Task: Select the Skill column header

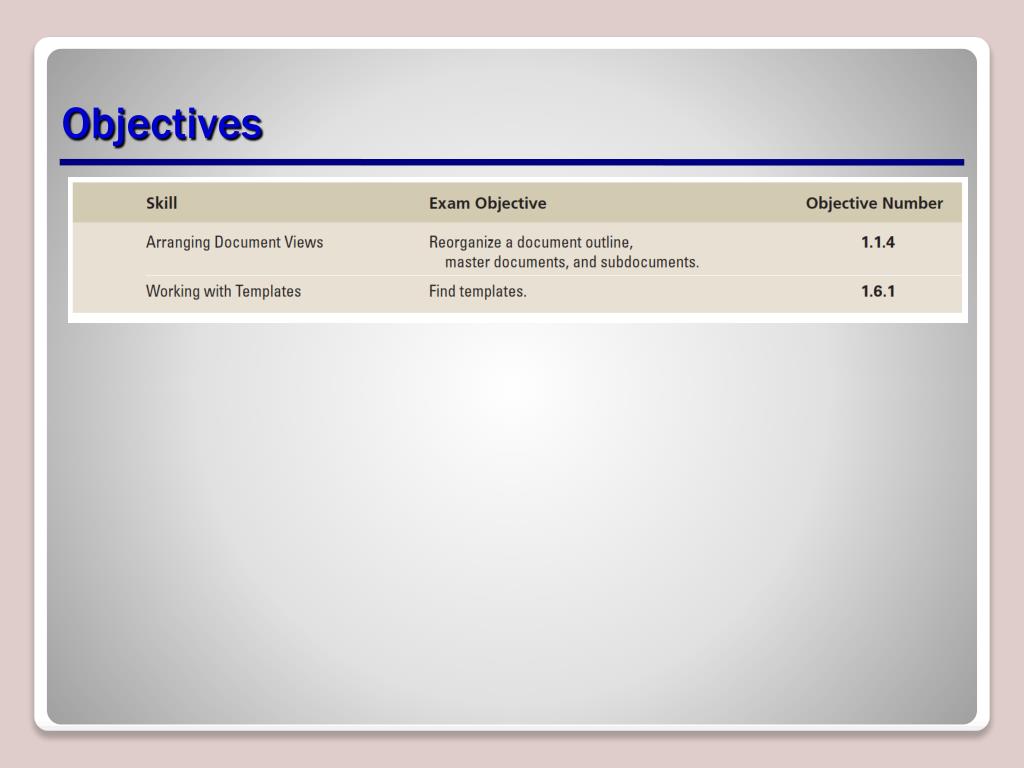Action: click(161, 203)
